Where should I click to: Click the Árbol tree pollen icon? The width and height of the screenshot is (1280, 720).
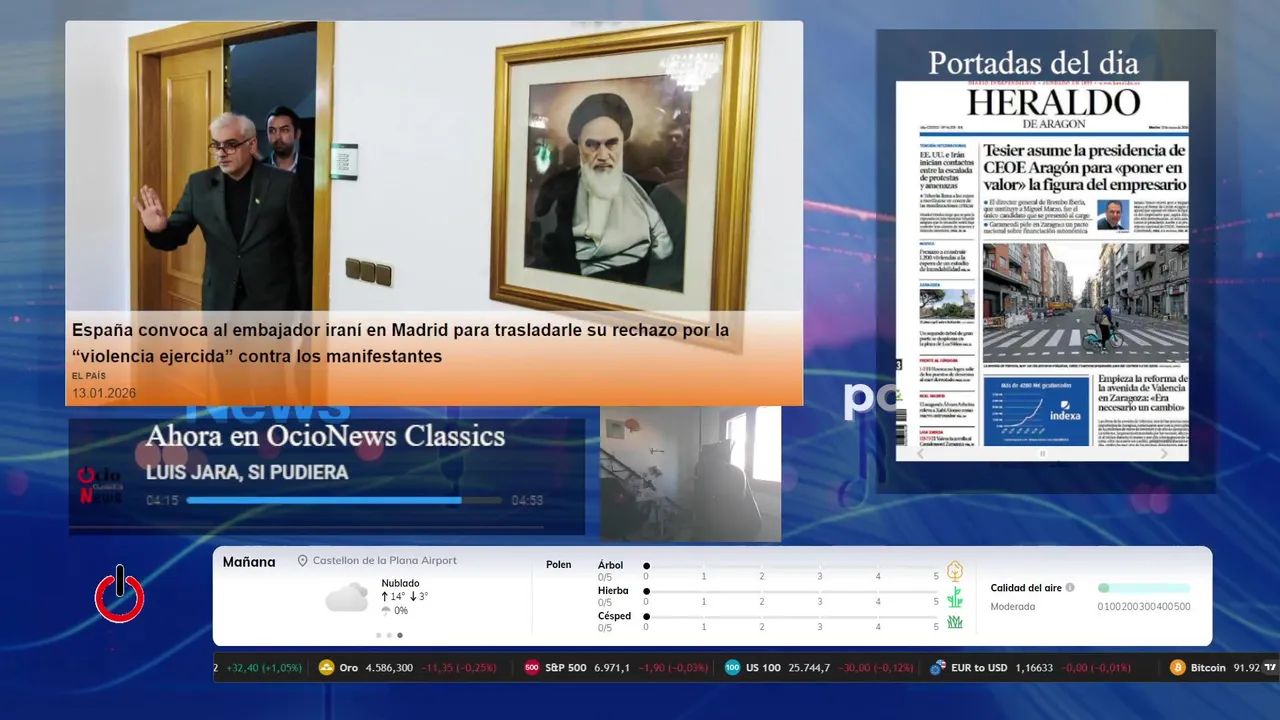pos(955,571)
